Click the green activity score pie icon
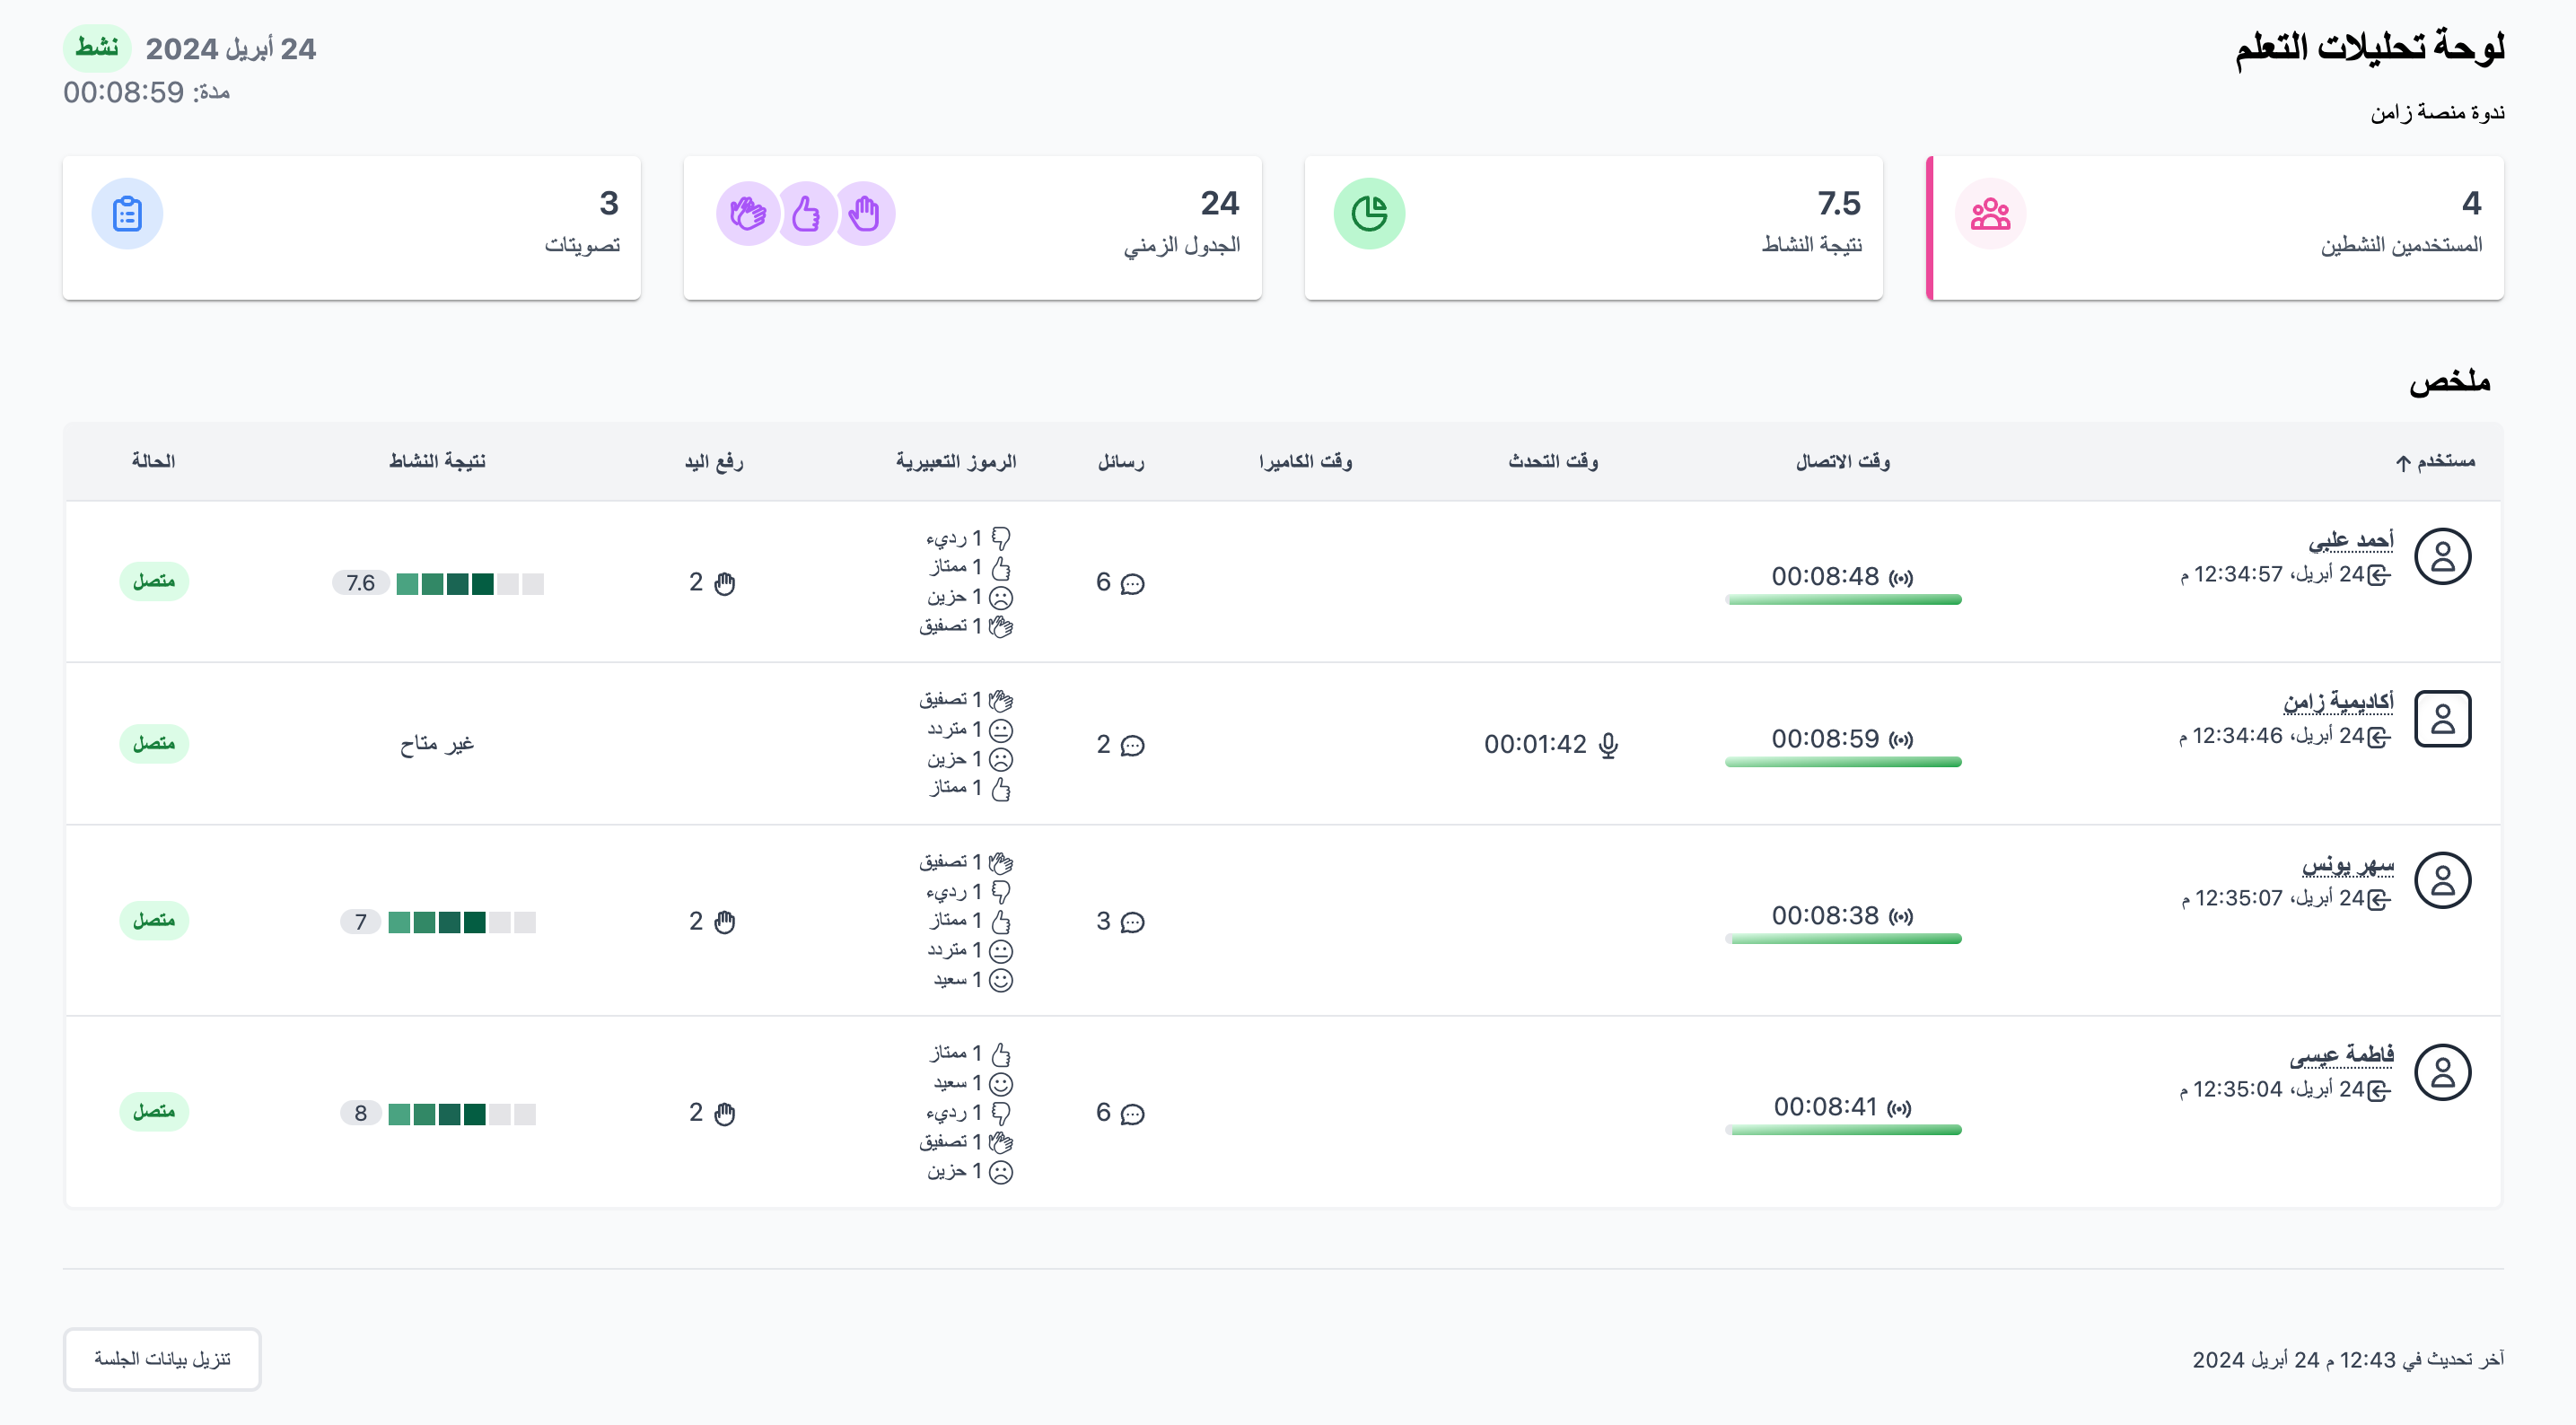The height and width of the screenshot is (1425, 2576). [1369, 214]
